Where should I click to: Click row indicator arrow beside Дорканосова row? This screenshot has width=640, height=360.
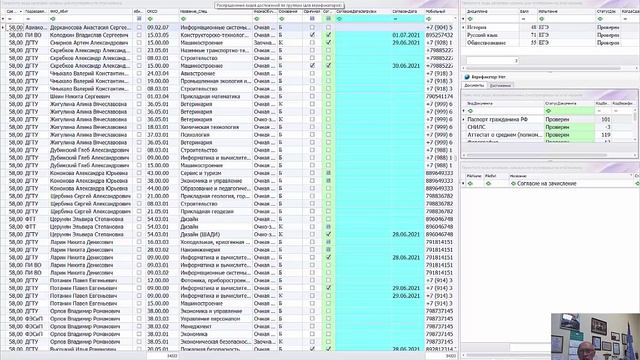(x=3, y=27)
